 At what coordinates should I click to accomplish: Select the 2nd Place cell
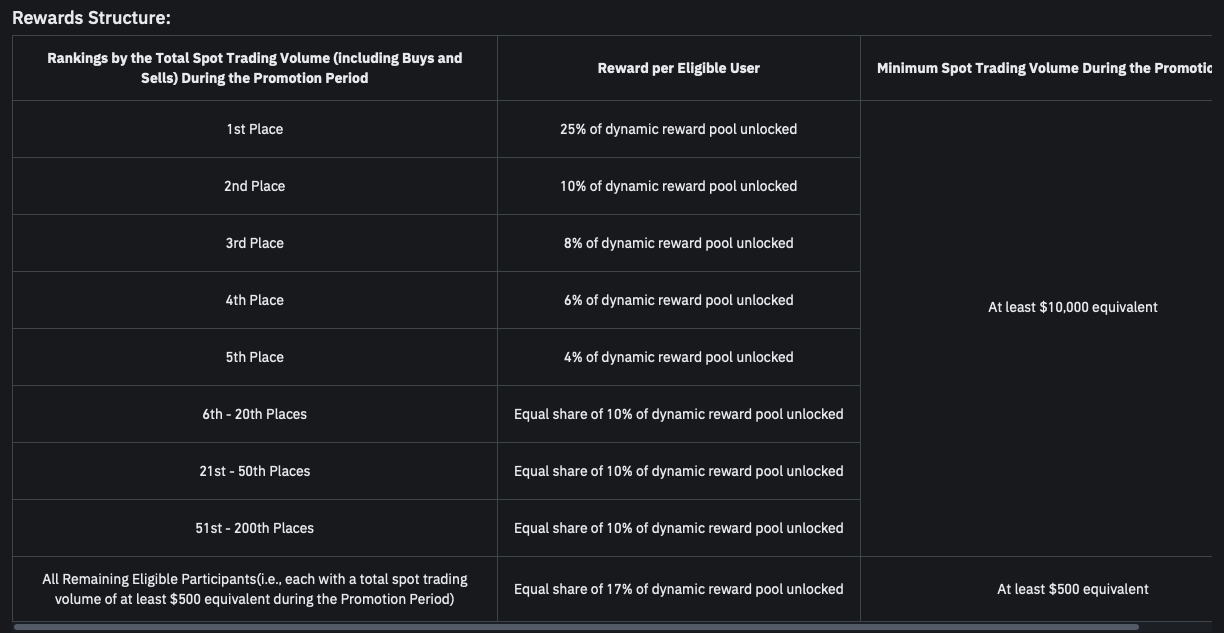(x=254, y=186)
